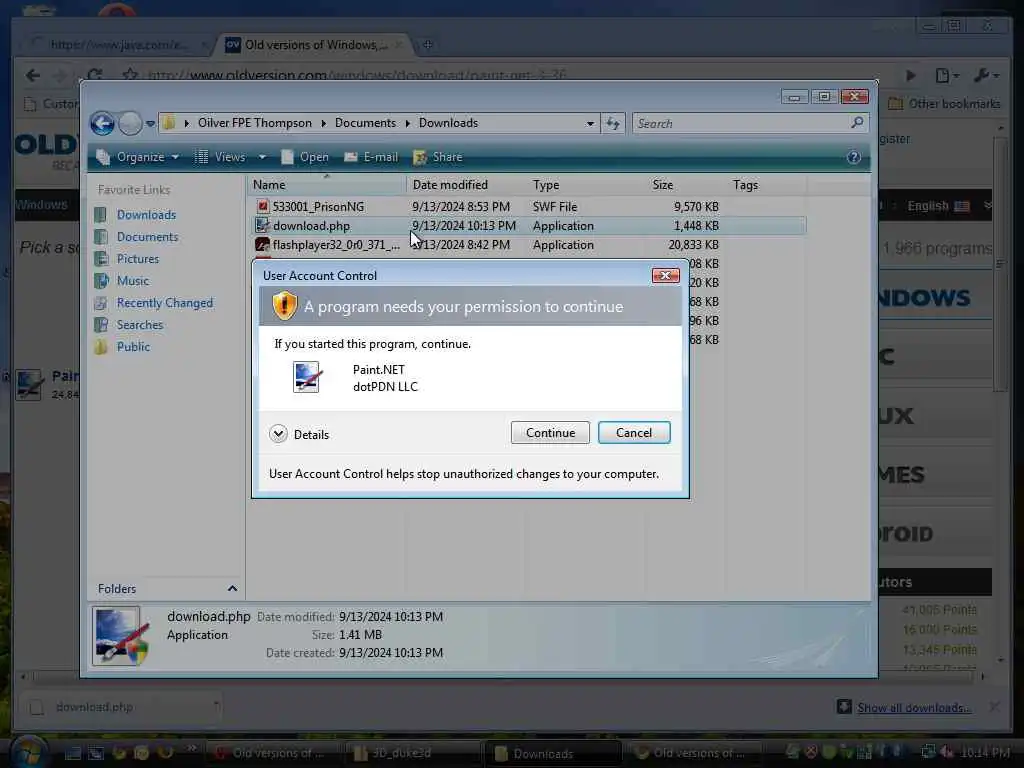Select download.php file row

(529, 226)
